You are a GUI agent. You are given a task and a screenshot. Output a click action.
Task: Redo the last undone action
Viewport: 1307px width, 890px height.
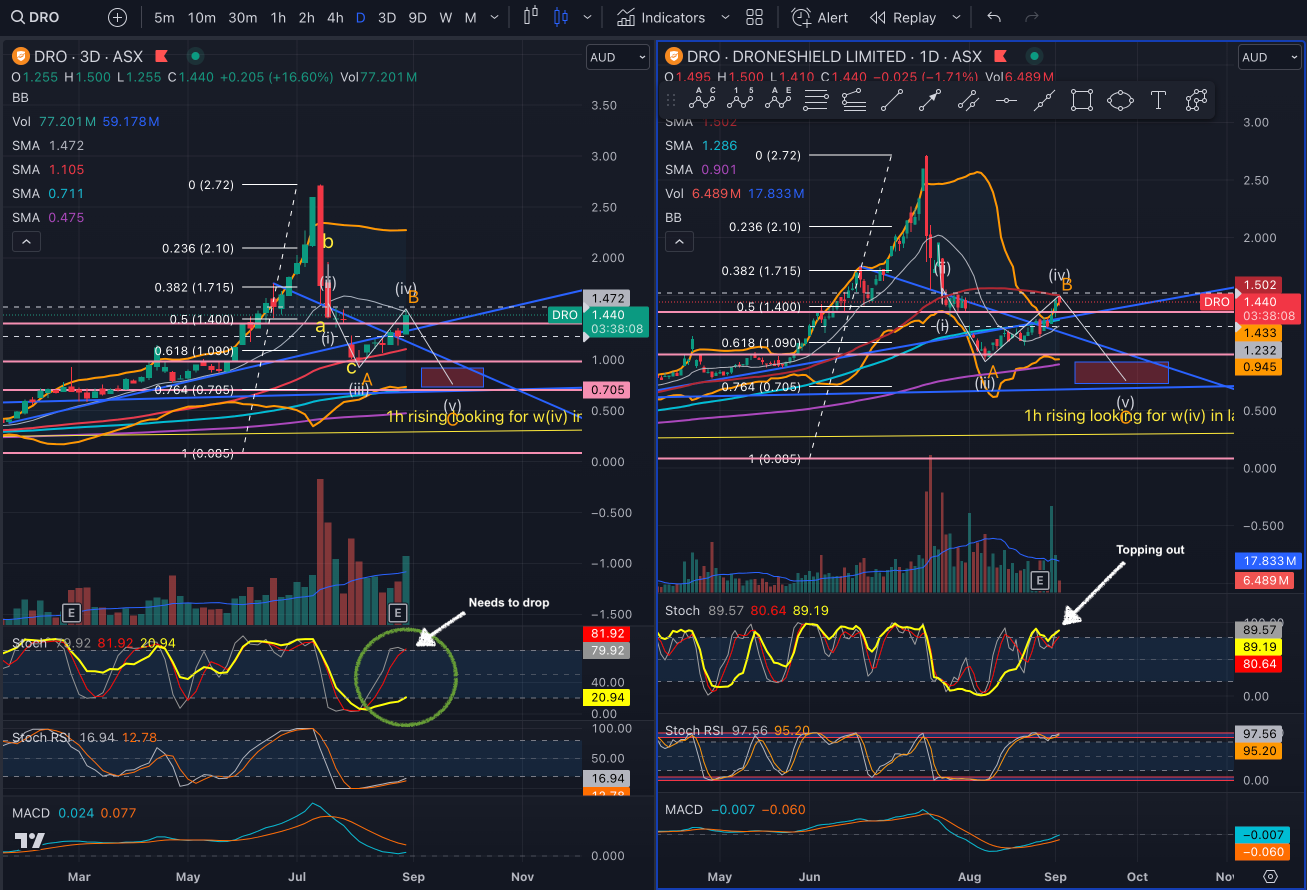pyautogui.click(x=1031, y=17)
